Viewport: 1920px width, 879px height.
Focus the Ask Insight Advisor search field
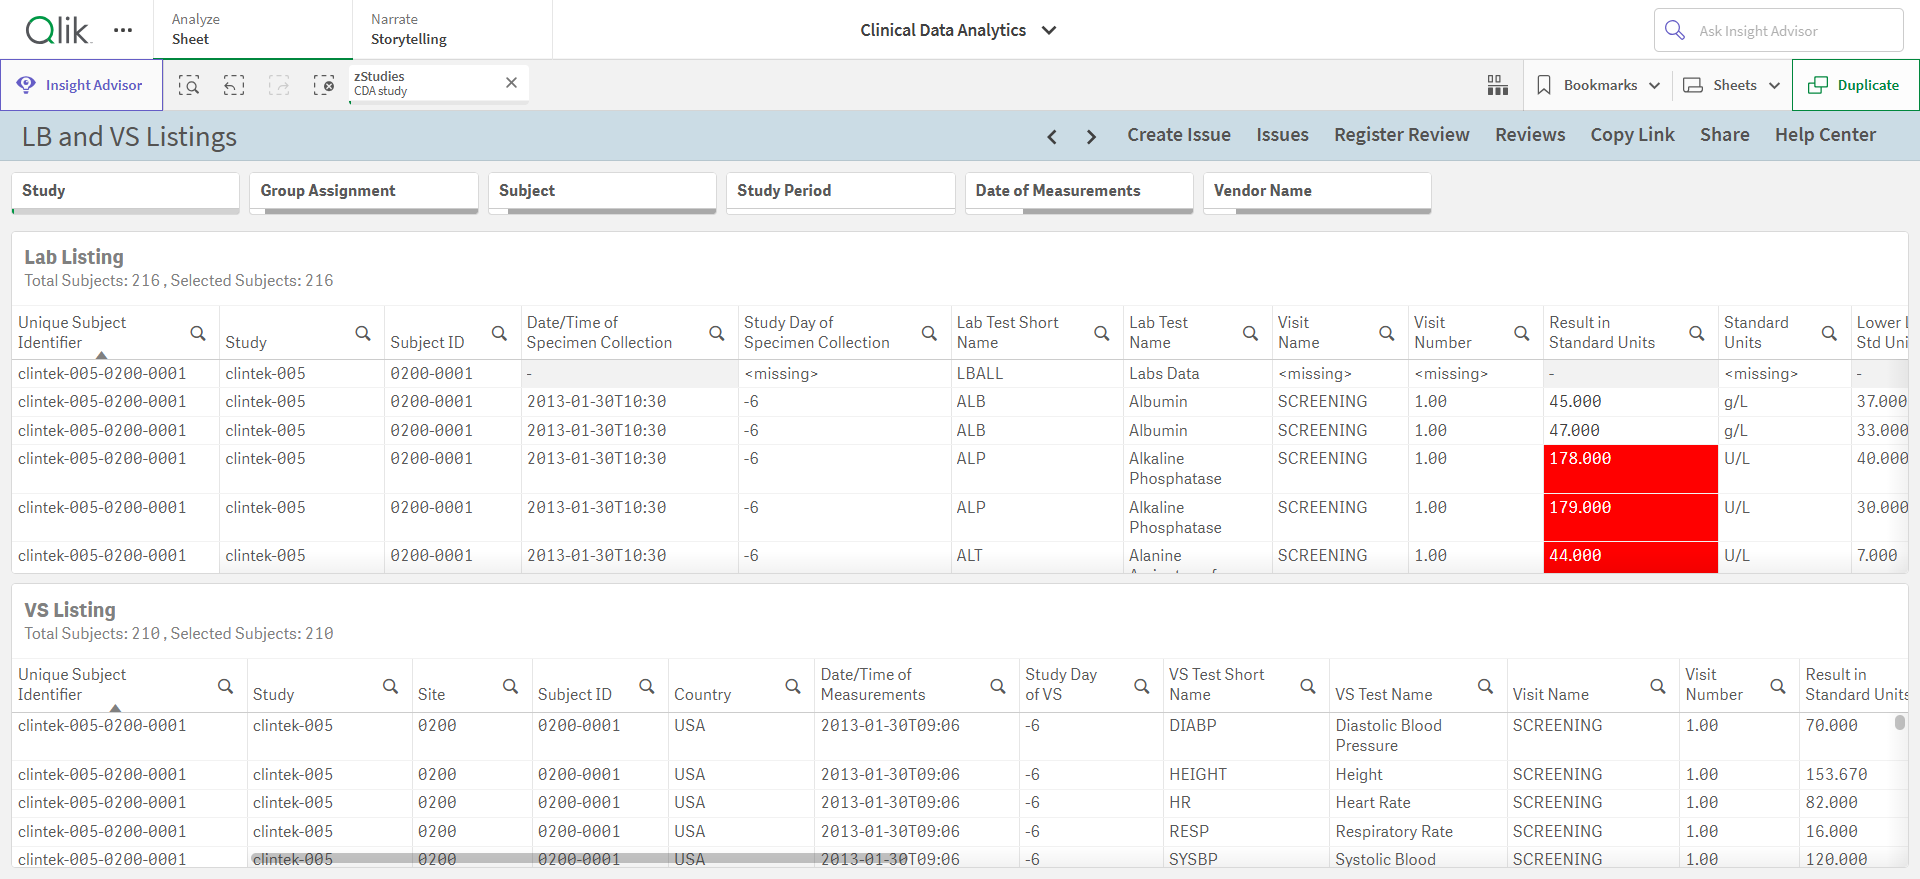[x=1779, y=30]
